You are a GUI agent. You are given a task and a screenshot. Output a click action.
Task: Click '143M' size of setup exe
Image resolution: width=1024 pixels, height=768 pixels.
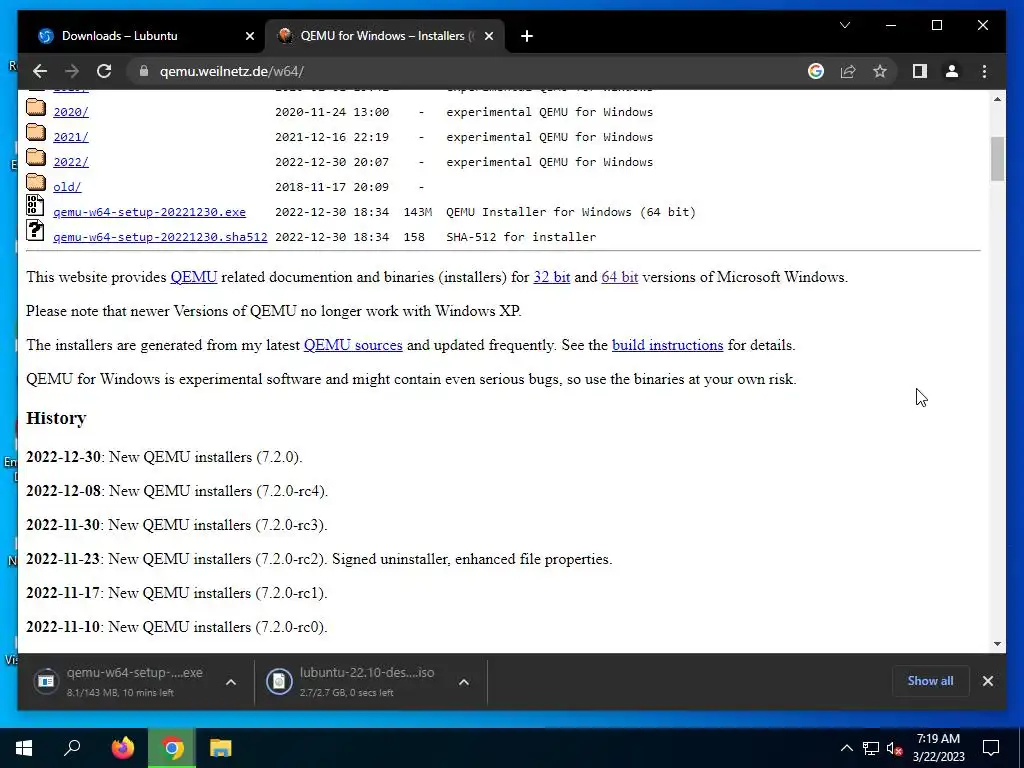tap(418, 212)
